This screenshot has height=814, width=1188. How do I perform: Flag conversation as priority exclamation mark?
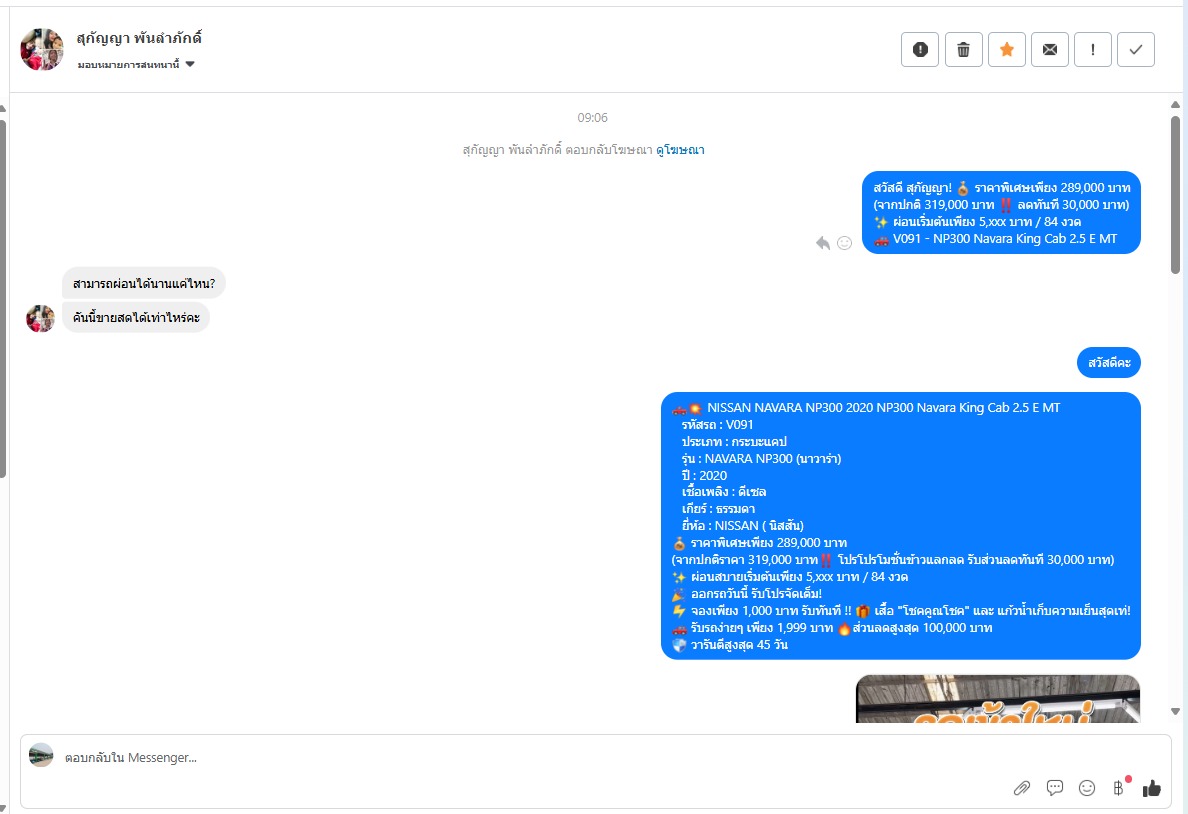point(1093,50)
